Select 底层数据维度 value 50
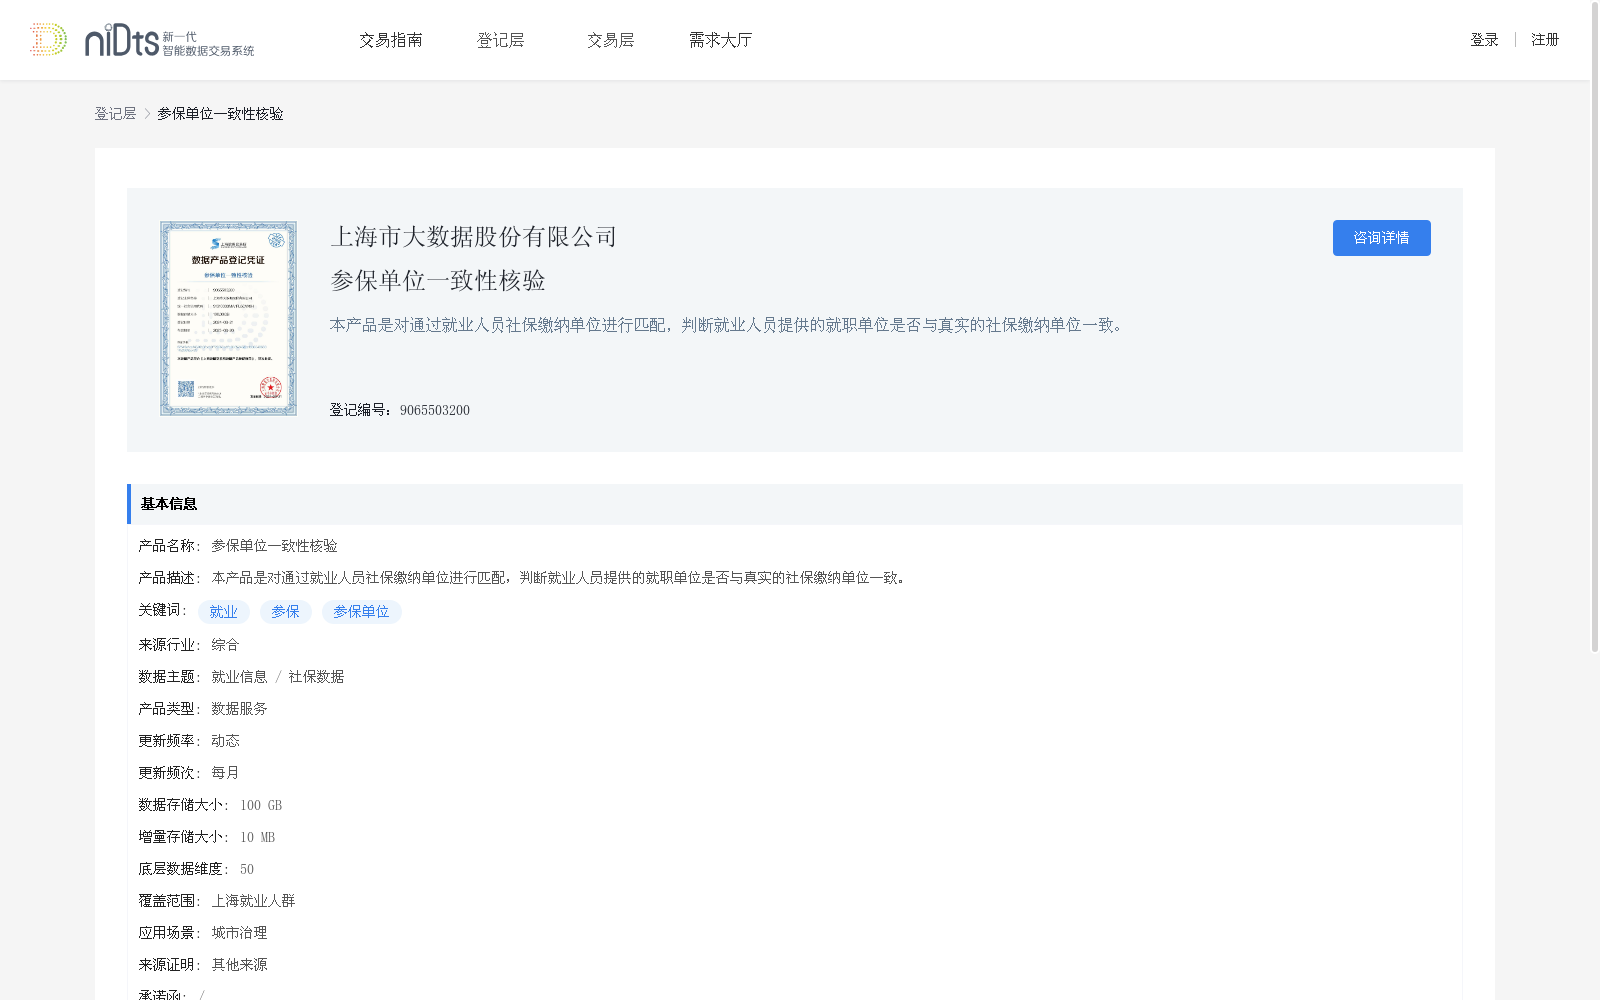Image resolution: width=1600 pixels, height=1000 pixels. [x=247, y=869]
